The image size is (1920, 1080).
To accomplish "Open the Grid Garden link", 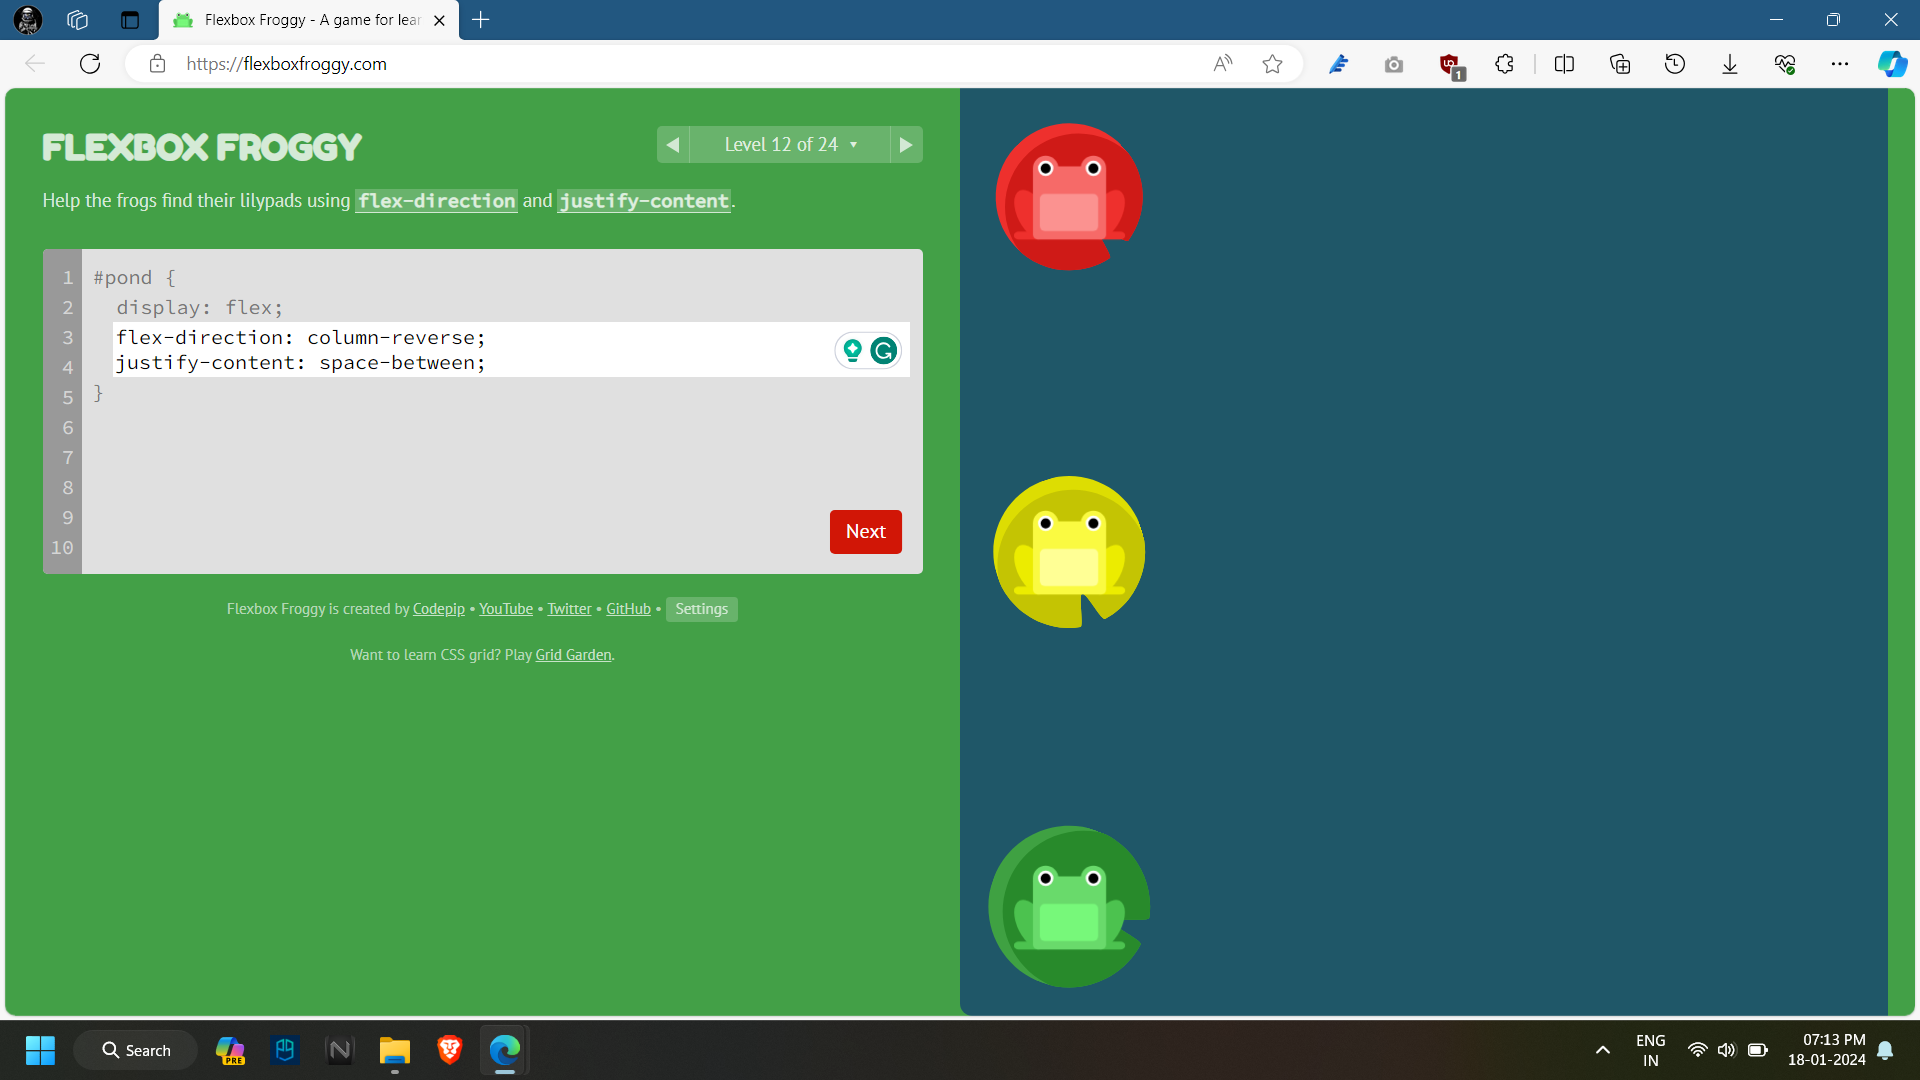I will [573, 655].
